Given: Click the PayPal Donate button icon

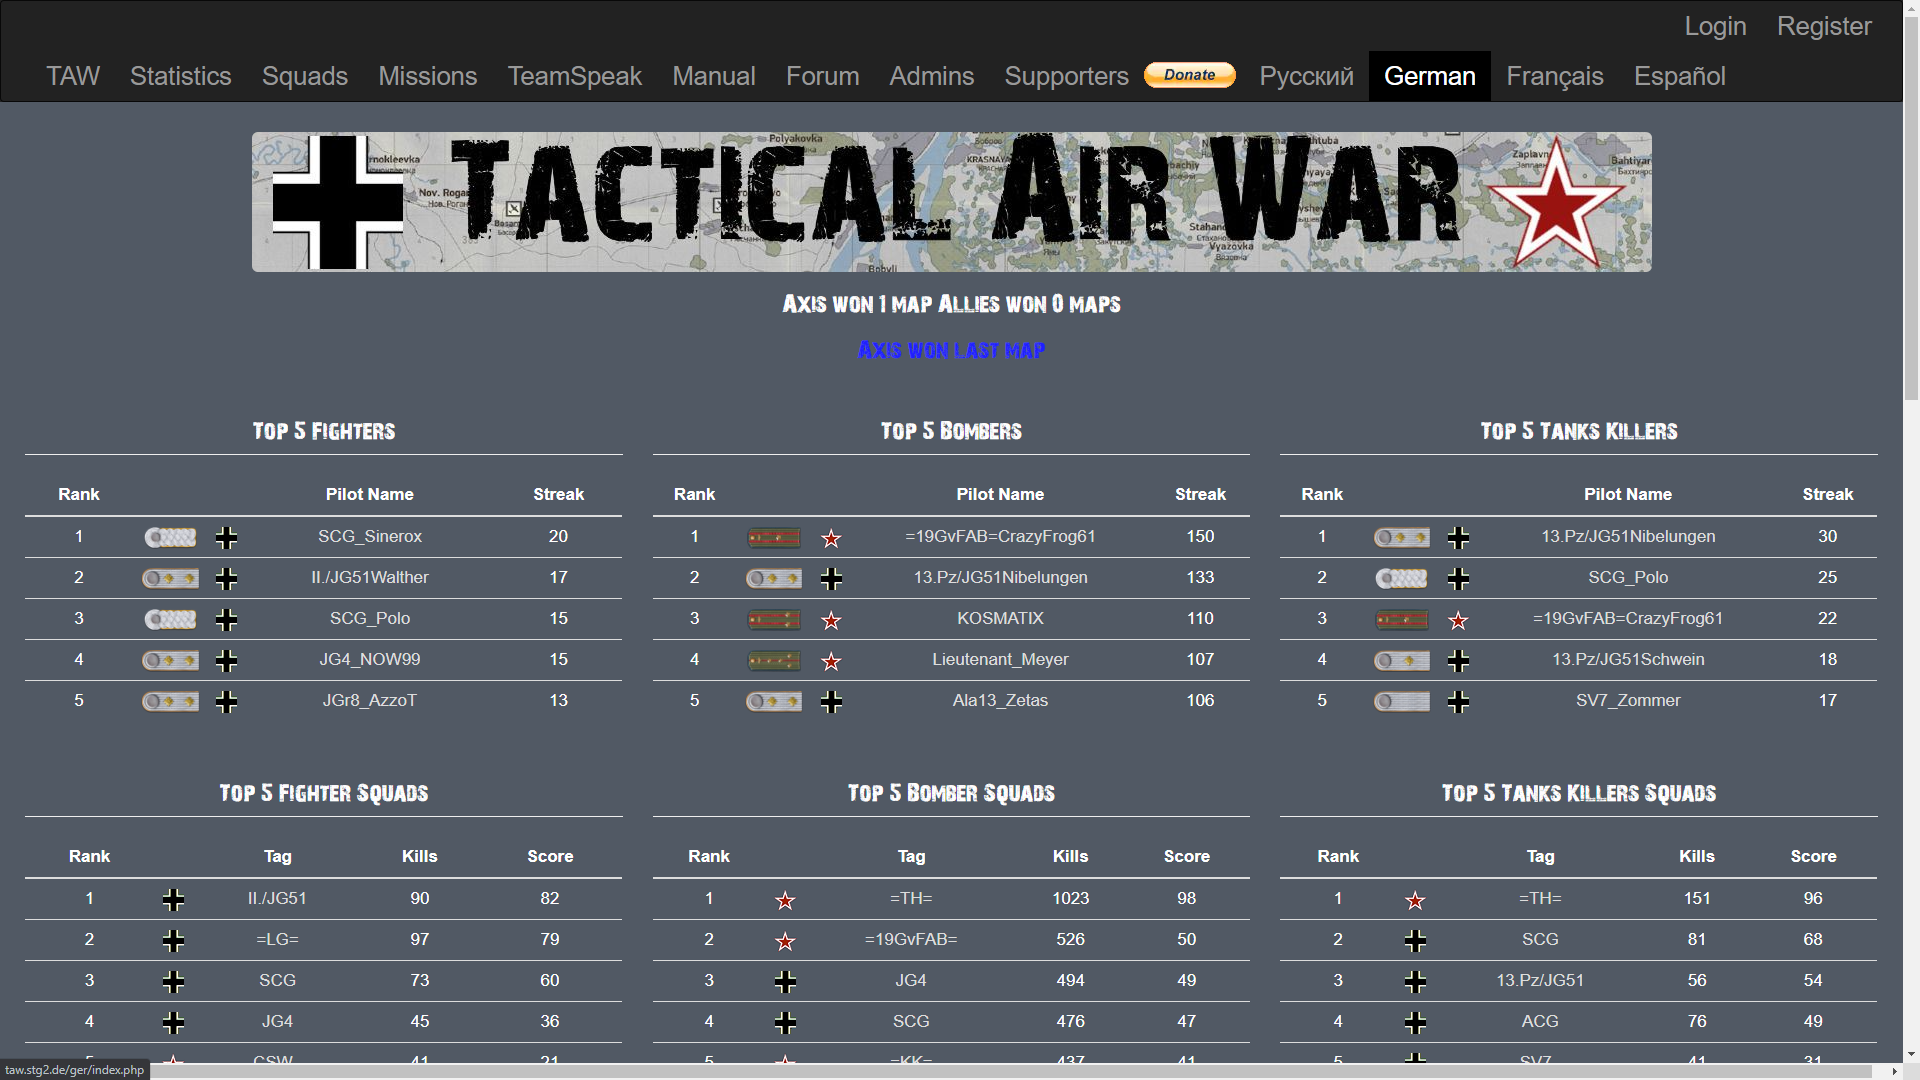Looking at the screenshot, I should pos(1189,75).
